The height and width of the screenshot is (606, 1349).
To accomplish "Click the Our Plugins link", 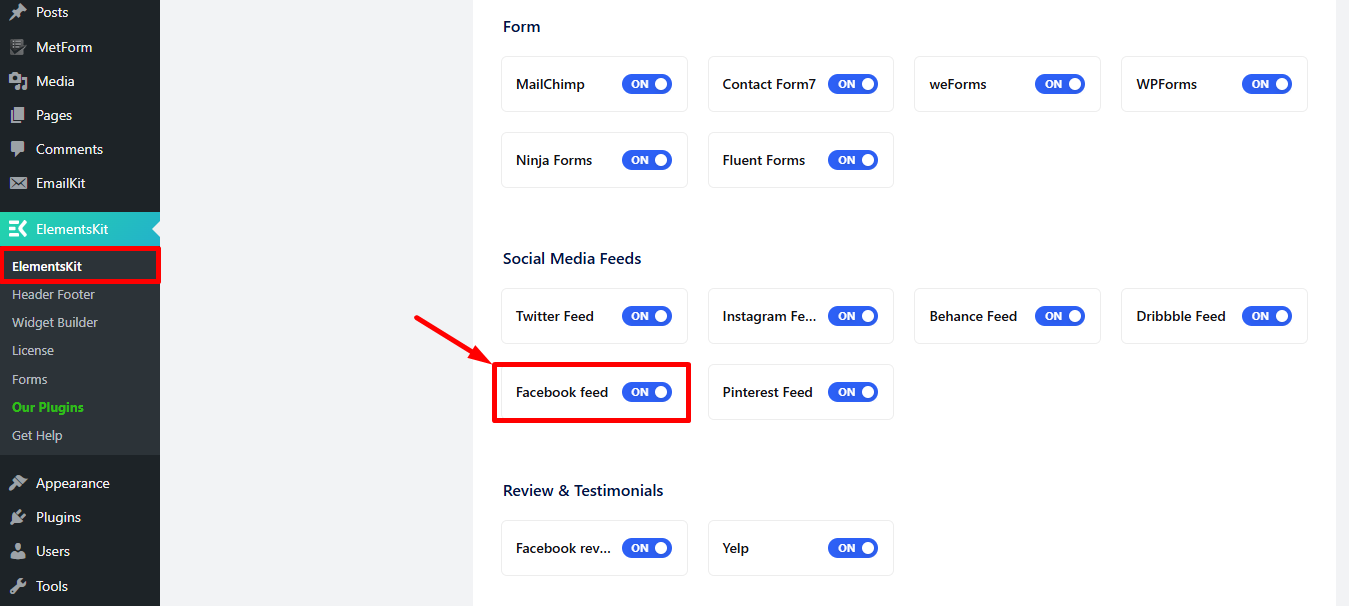I will pyautogui.click(x=49, y=407).
